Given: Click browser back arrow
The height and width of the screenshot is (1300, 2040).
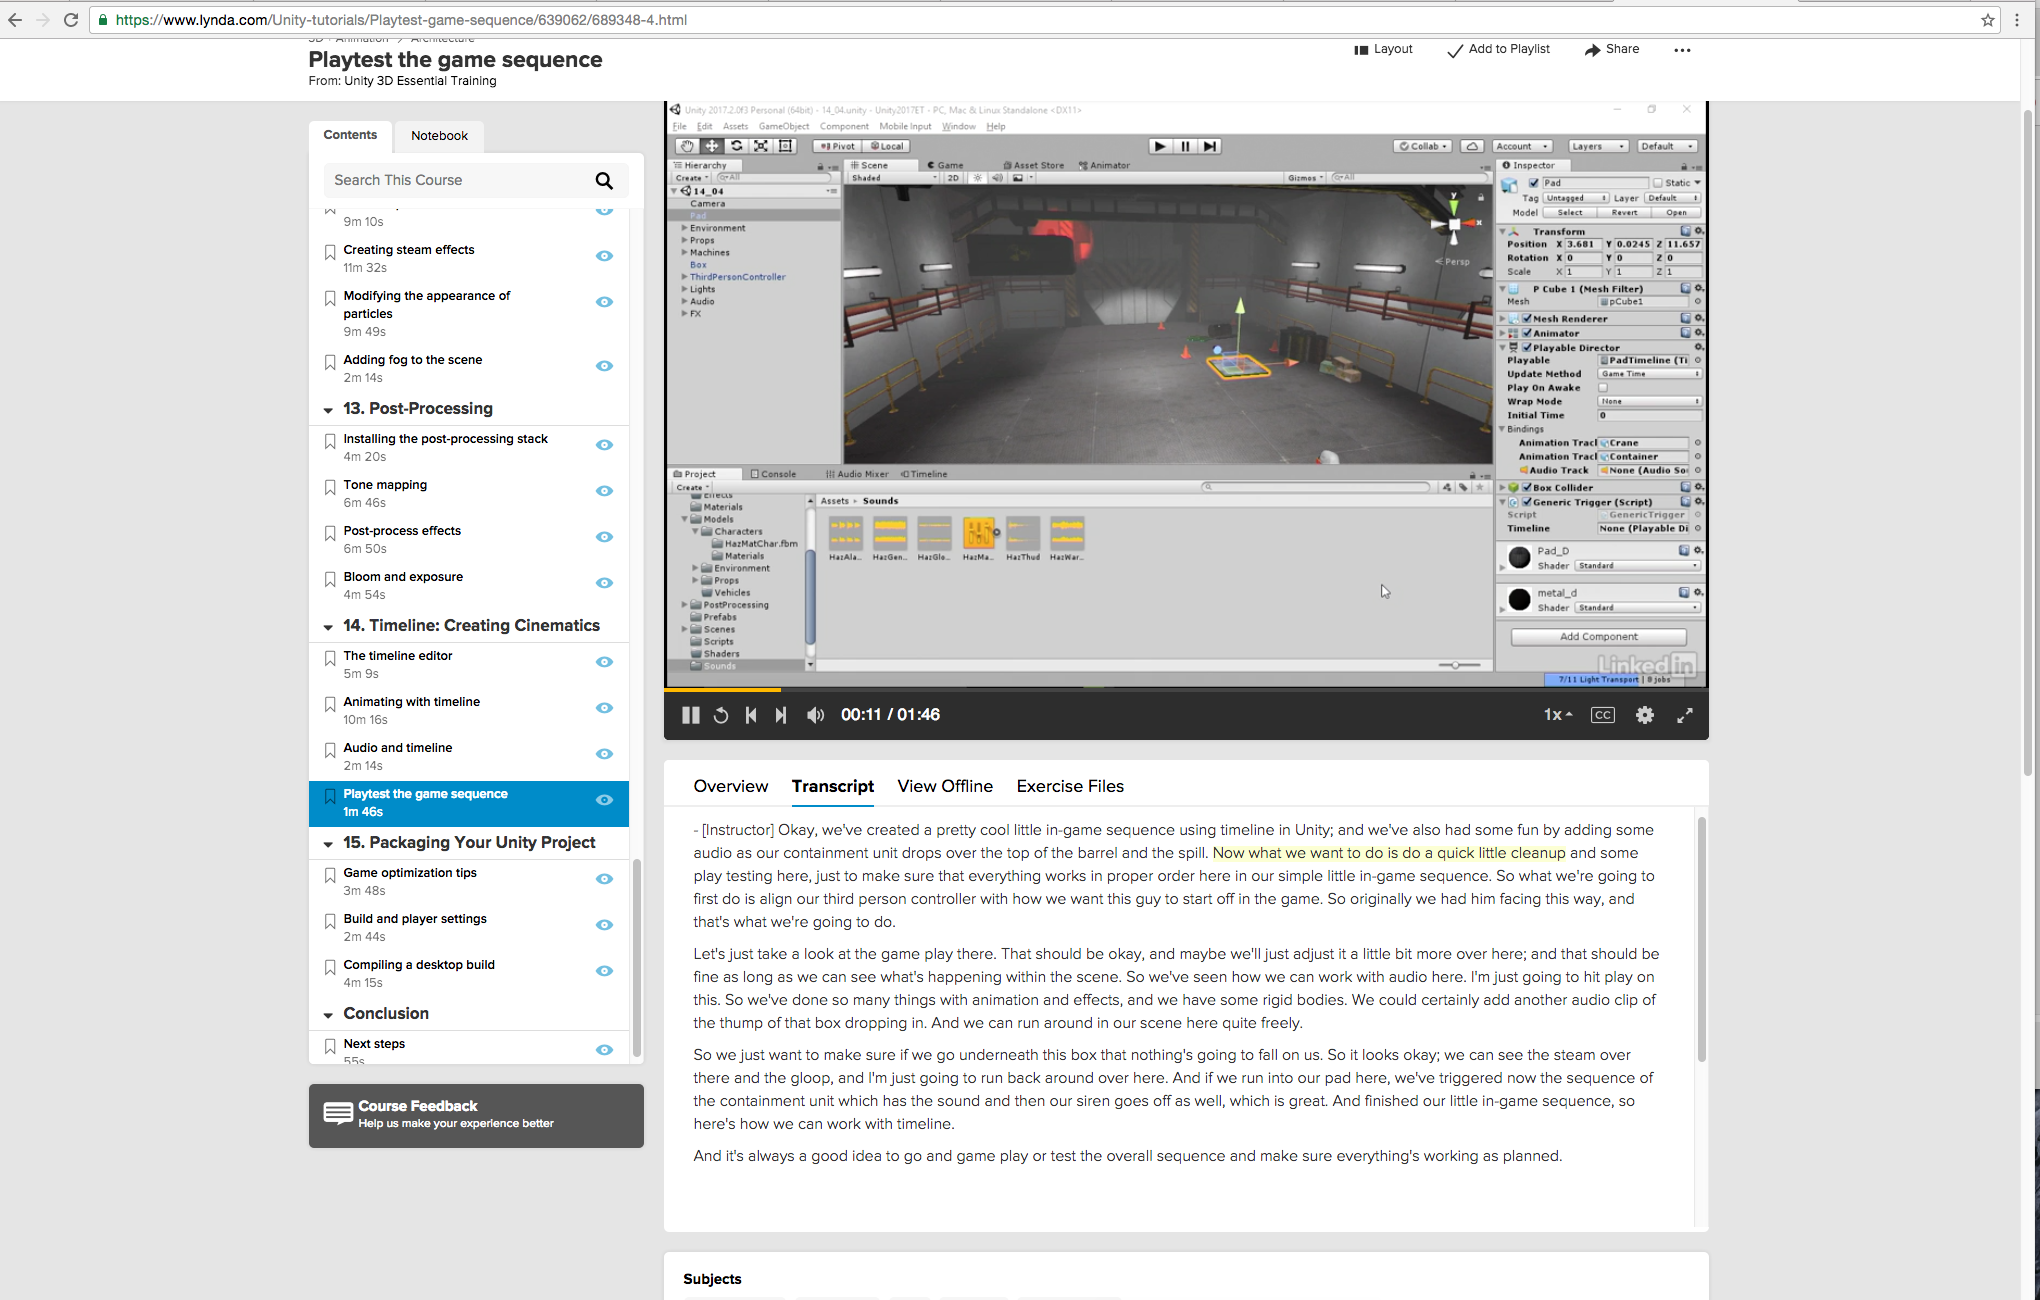Looking at the screenshot, I should coord(15,20).
